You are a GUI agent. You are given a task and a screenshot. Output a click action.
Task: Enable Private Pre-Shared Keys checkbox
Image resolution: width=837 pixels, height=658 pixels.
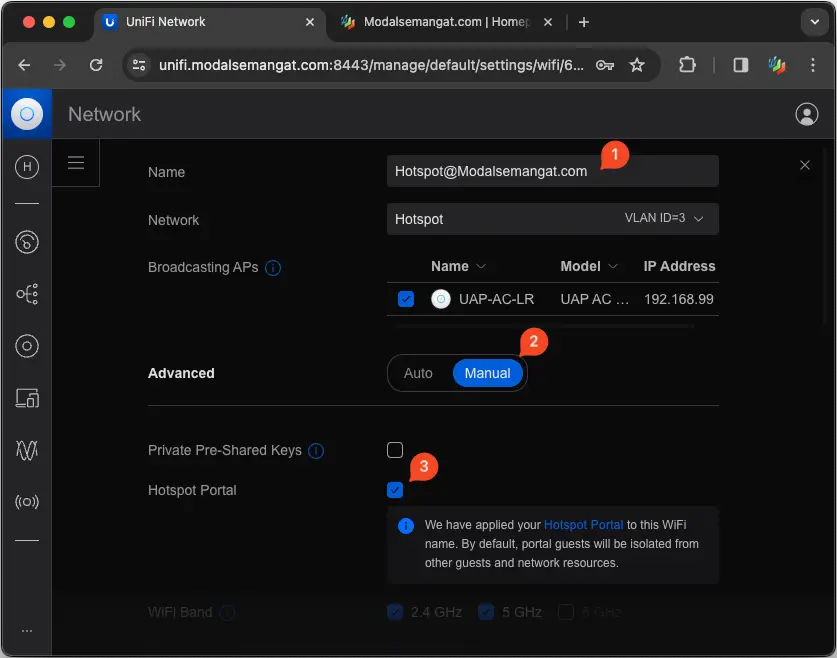[395, 450]
